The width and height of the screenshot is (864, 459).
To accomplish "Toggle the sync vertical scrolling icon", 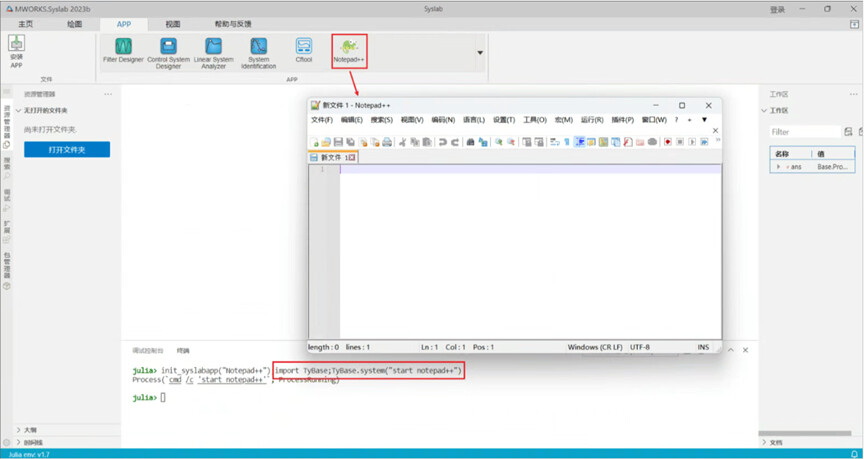I will (526, 142).
